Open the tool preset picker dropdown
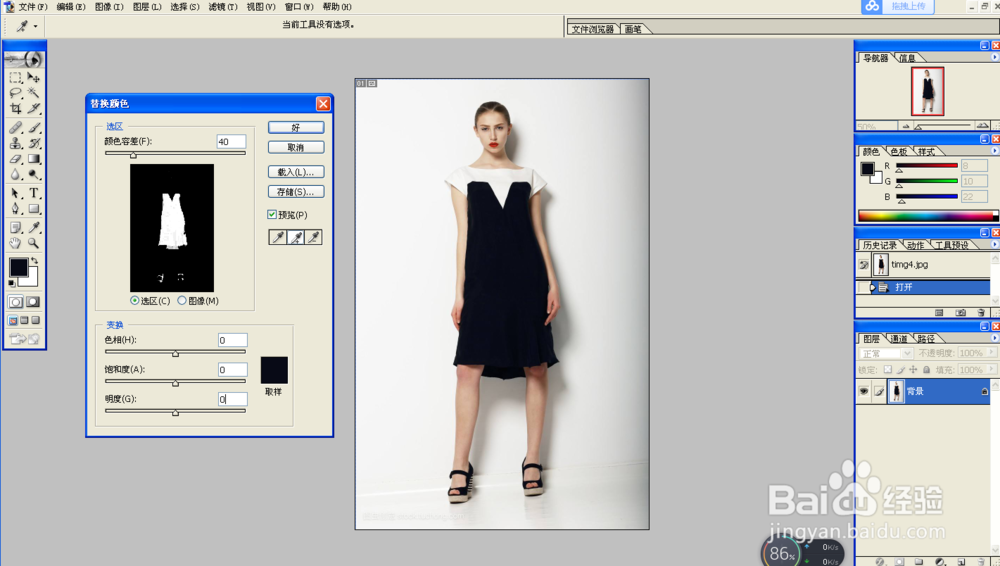This screenshot has height=566, width=1000. pos(36,26)
